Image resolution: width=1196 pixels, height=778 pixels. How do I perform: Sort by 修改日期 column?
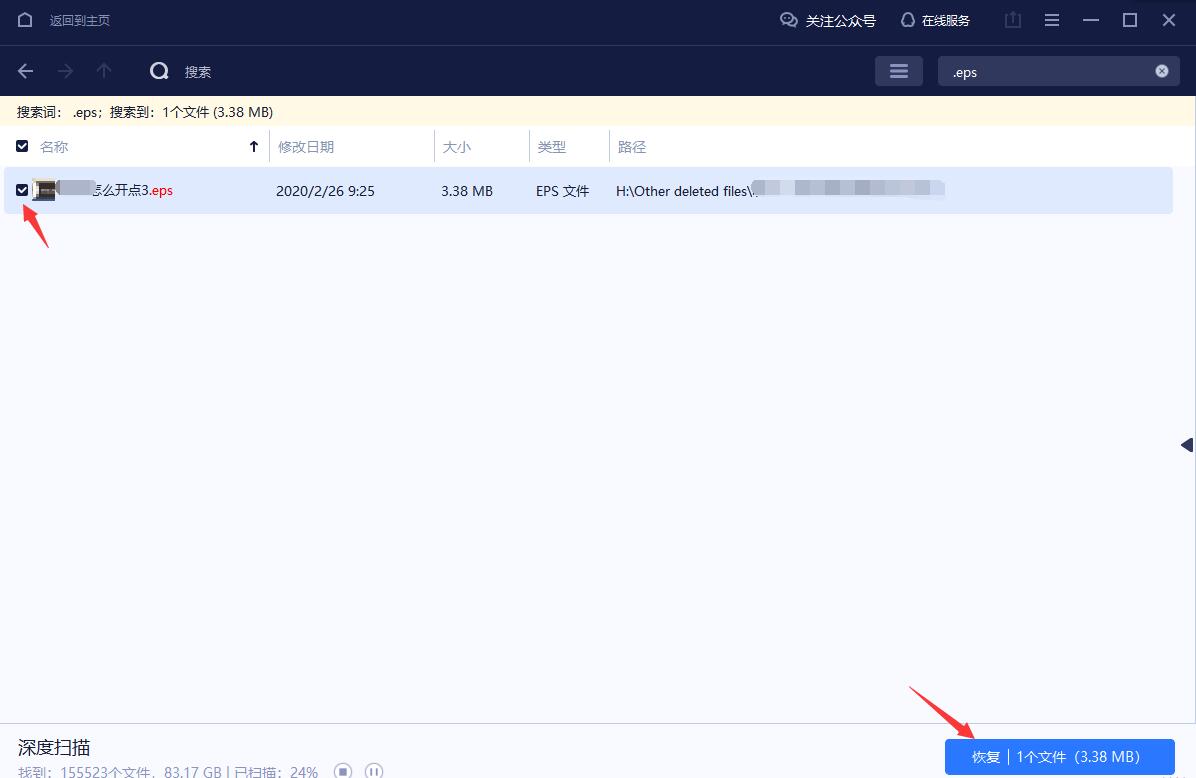(x=306, y=146)
